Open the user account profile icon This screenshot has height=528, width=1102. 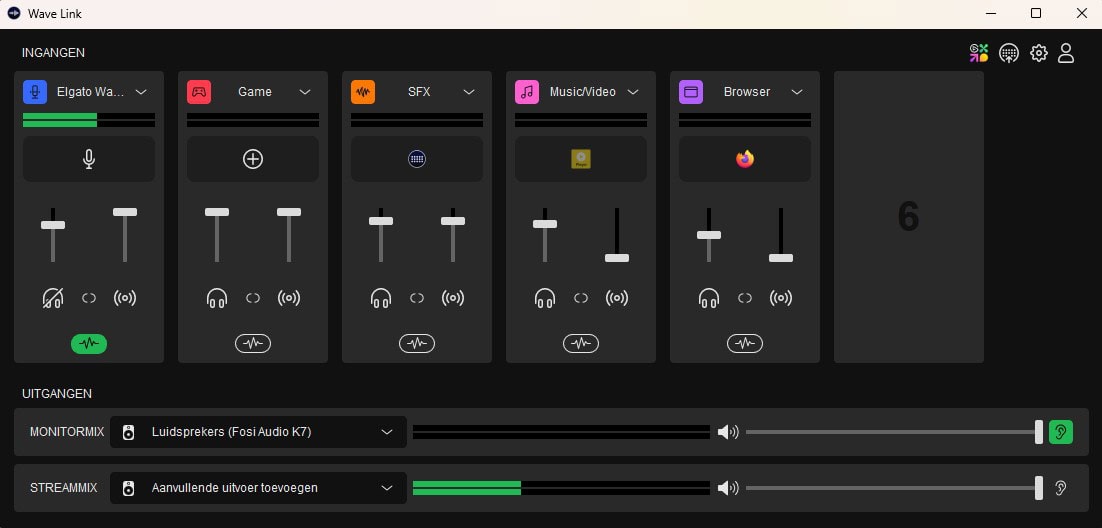click(x=1066, y=53)
